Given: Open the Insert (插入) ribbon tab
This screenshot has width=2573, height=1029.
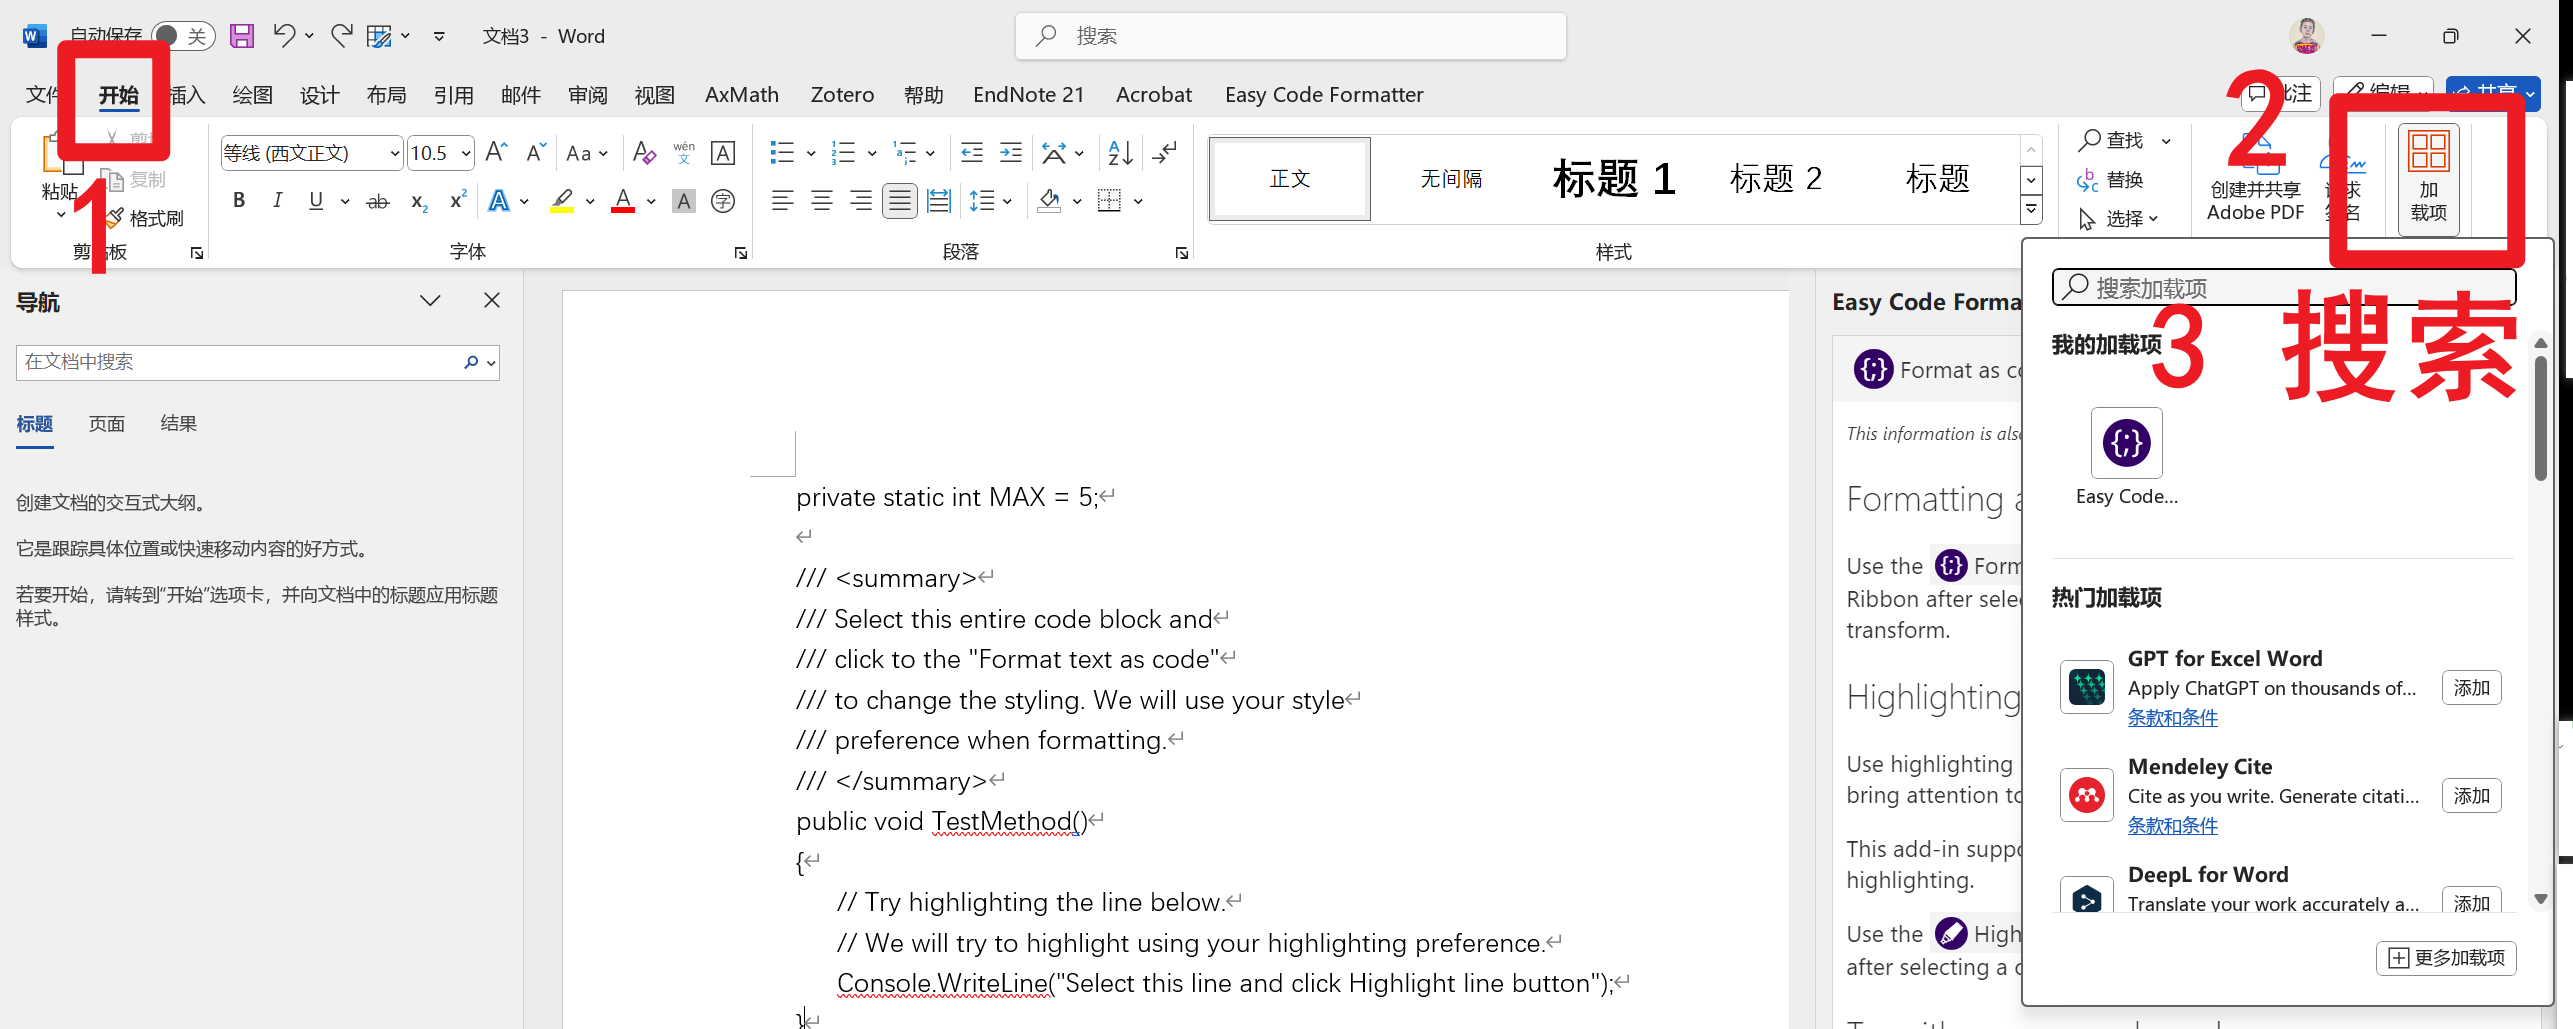Looking at the screenshot, I should click(x=187, y=95).
